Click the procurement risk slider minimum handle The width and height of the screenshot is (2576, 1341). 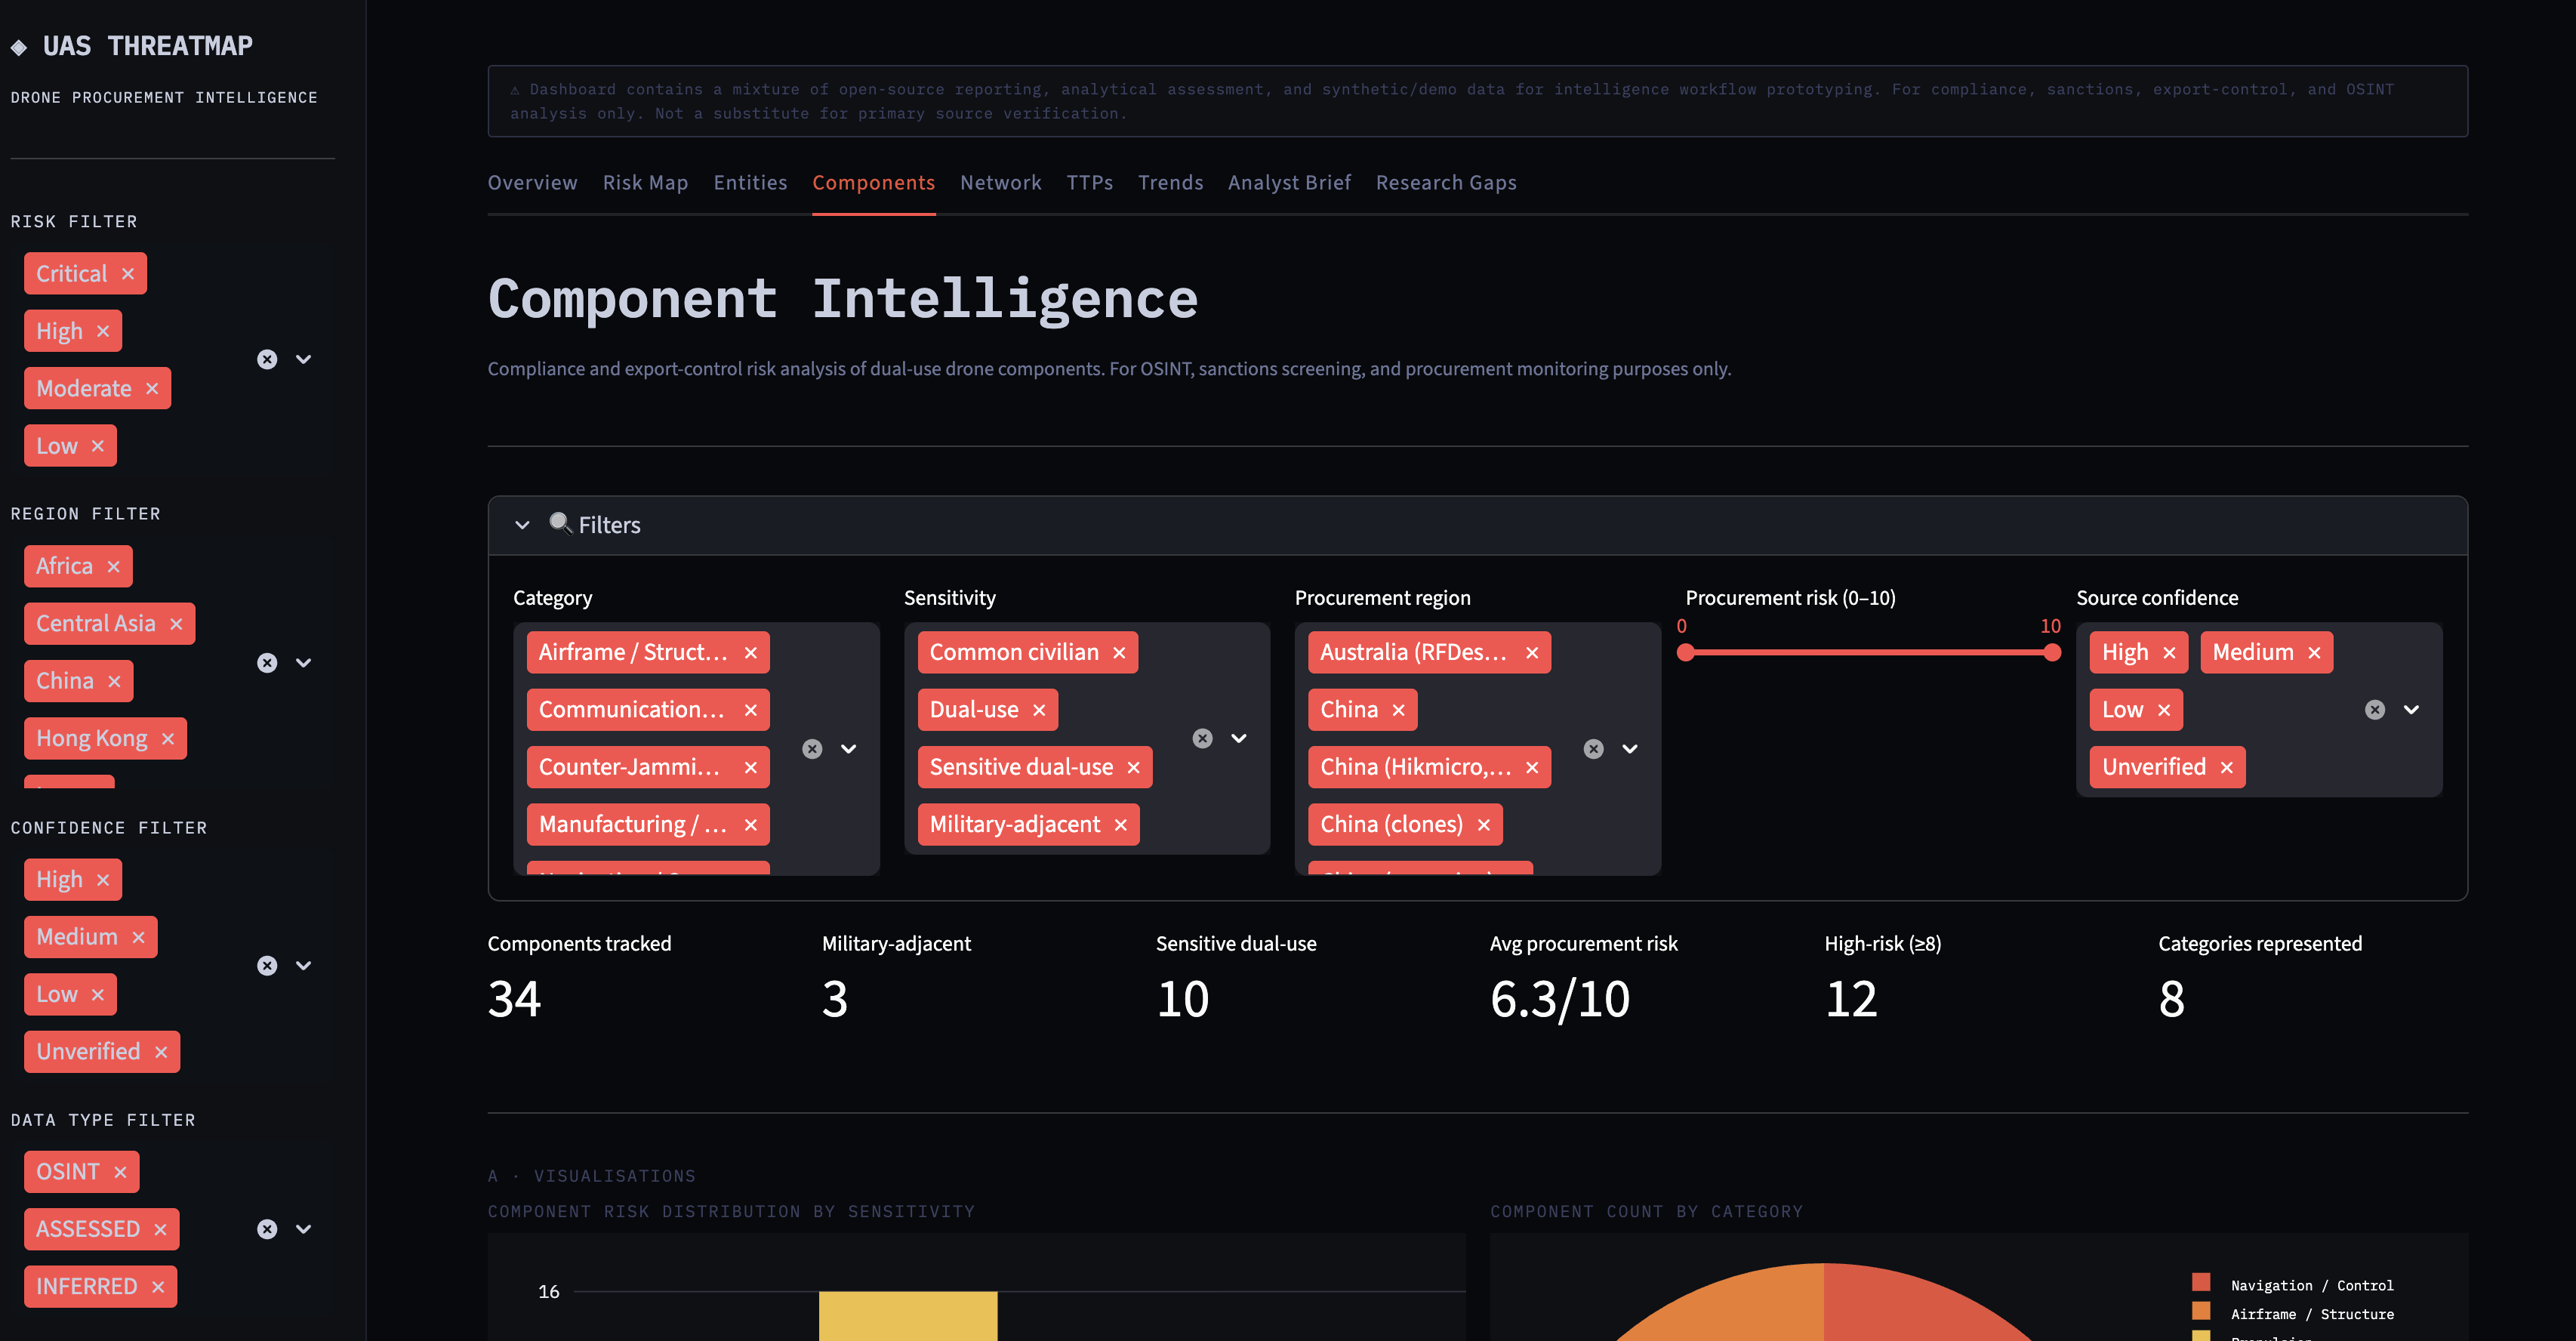[x=1686, y=653]
